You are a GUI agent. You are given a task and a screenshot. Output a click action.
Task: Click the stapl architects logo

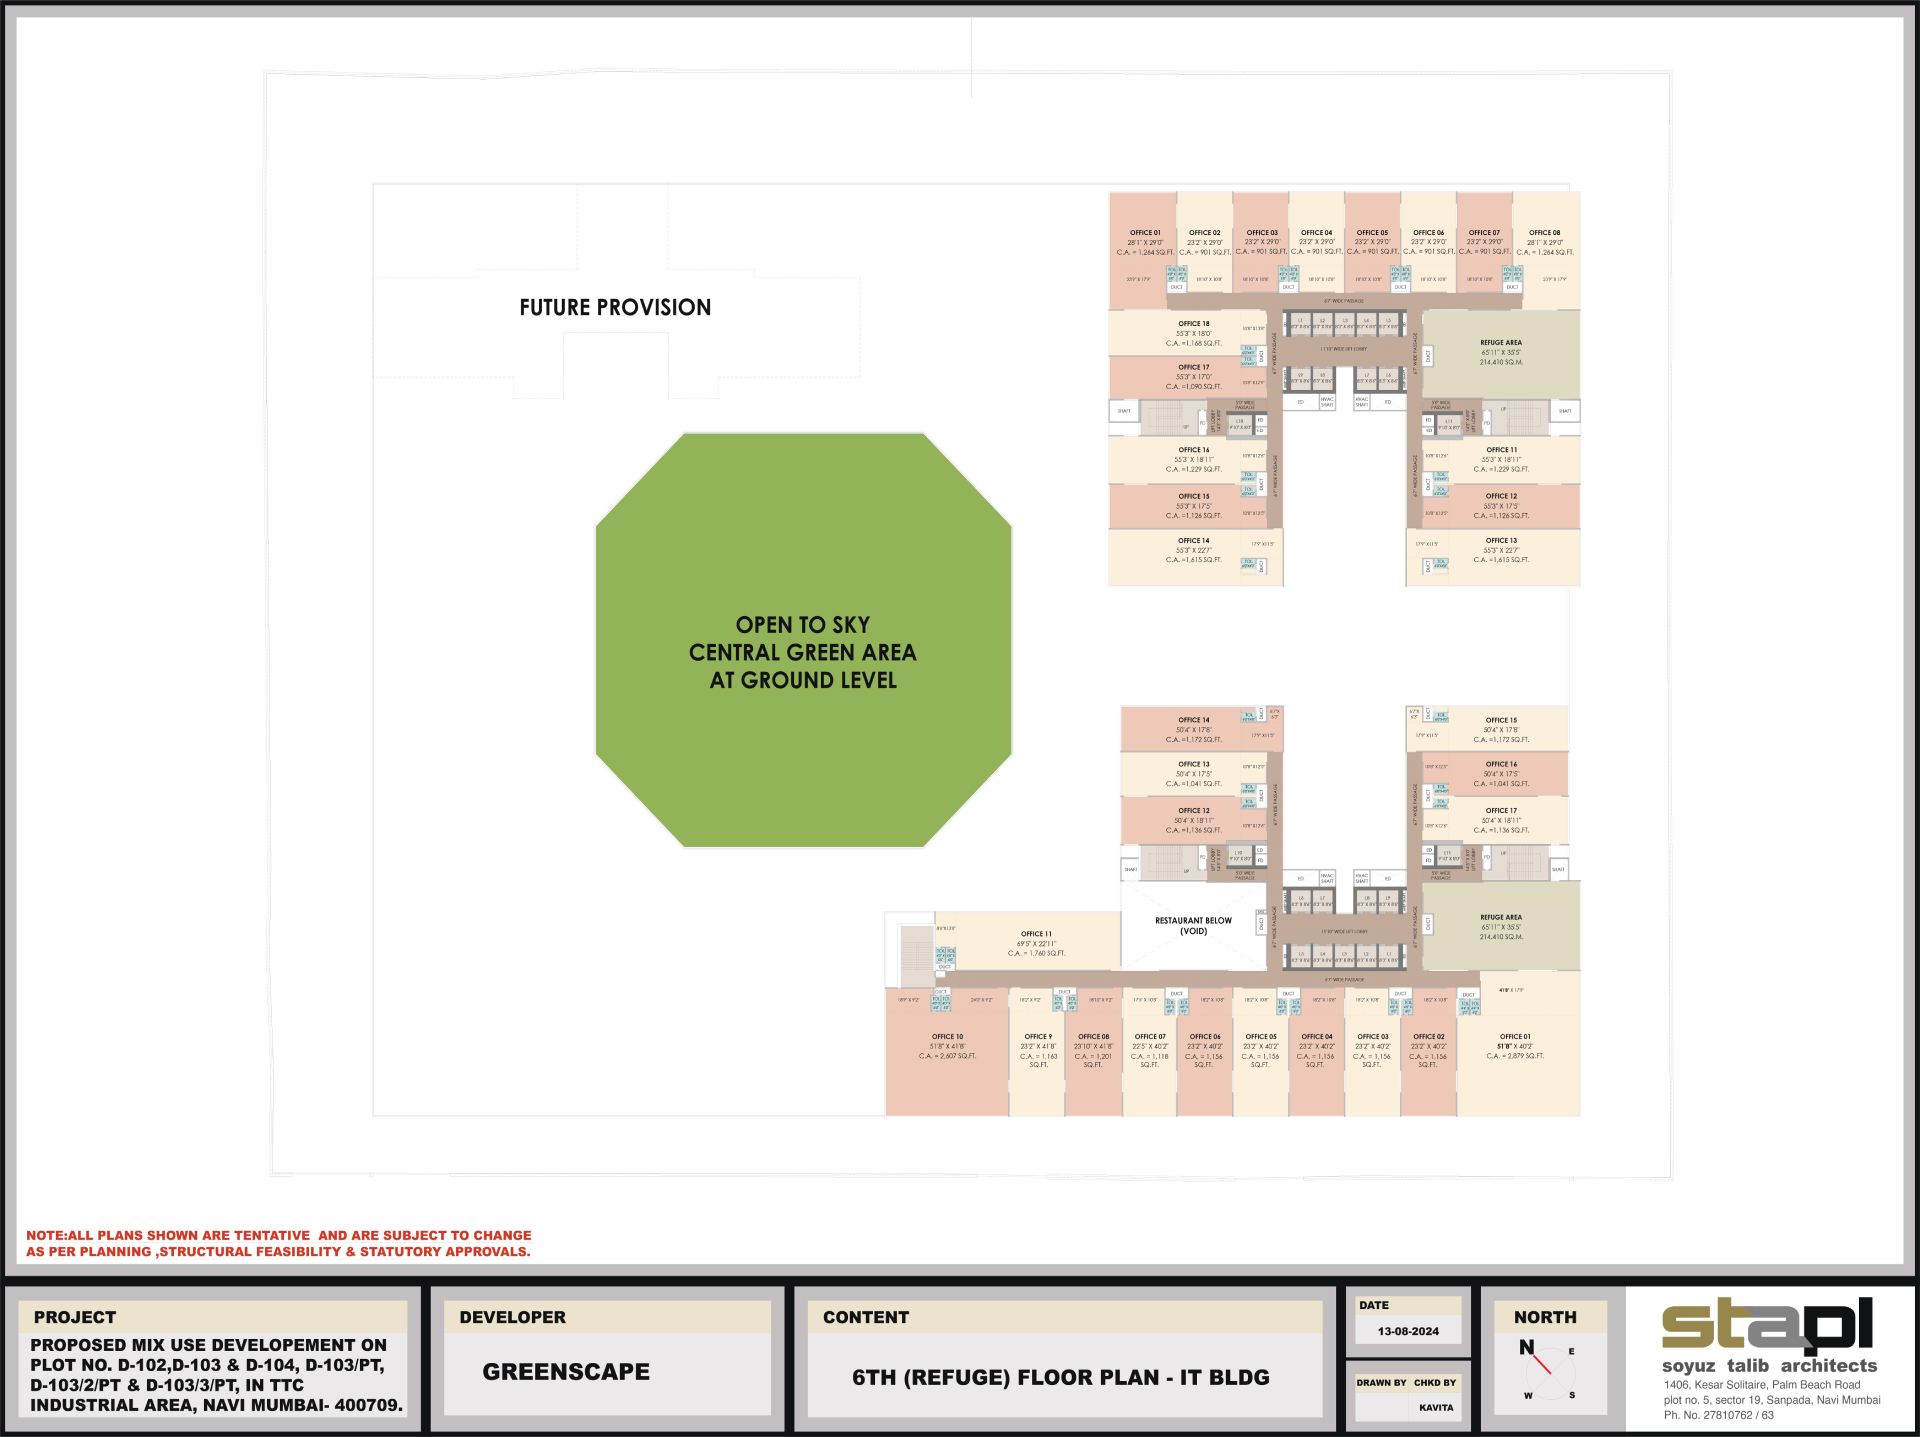pos(1768,1325)
